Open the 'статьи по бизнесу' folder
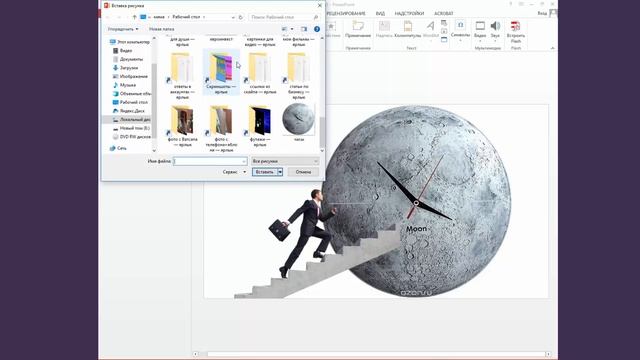The width and height of the screenshot is (640, 360). coord(298,76)
